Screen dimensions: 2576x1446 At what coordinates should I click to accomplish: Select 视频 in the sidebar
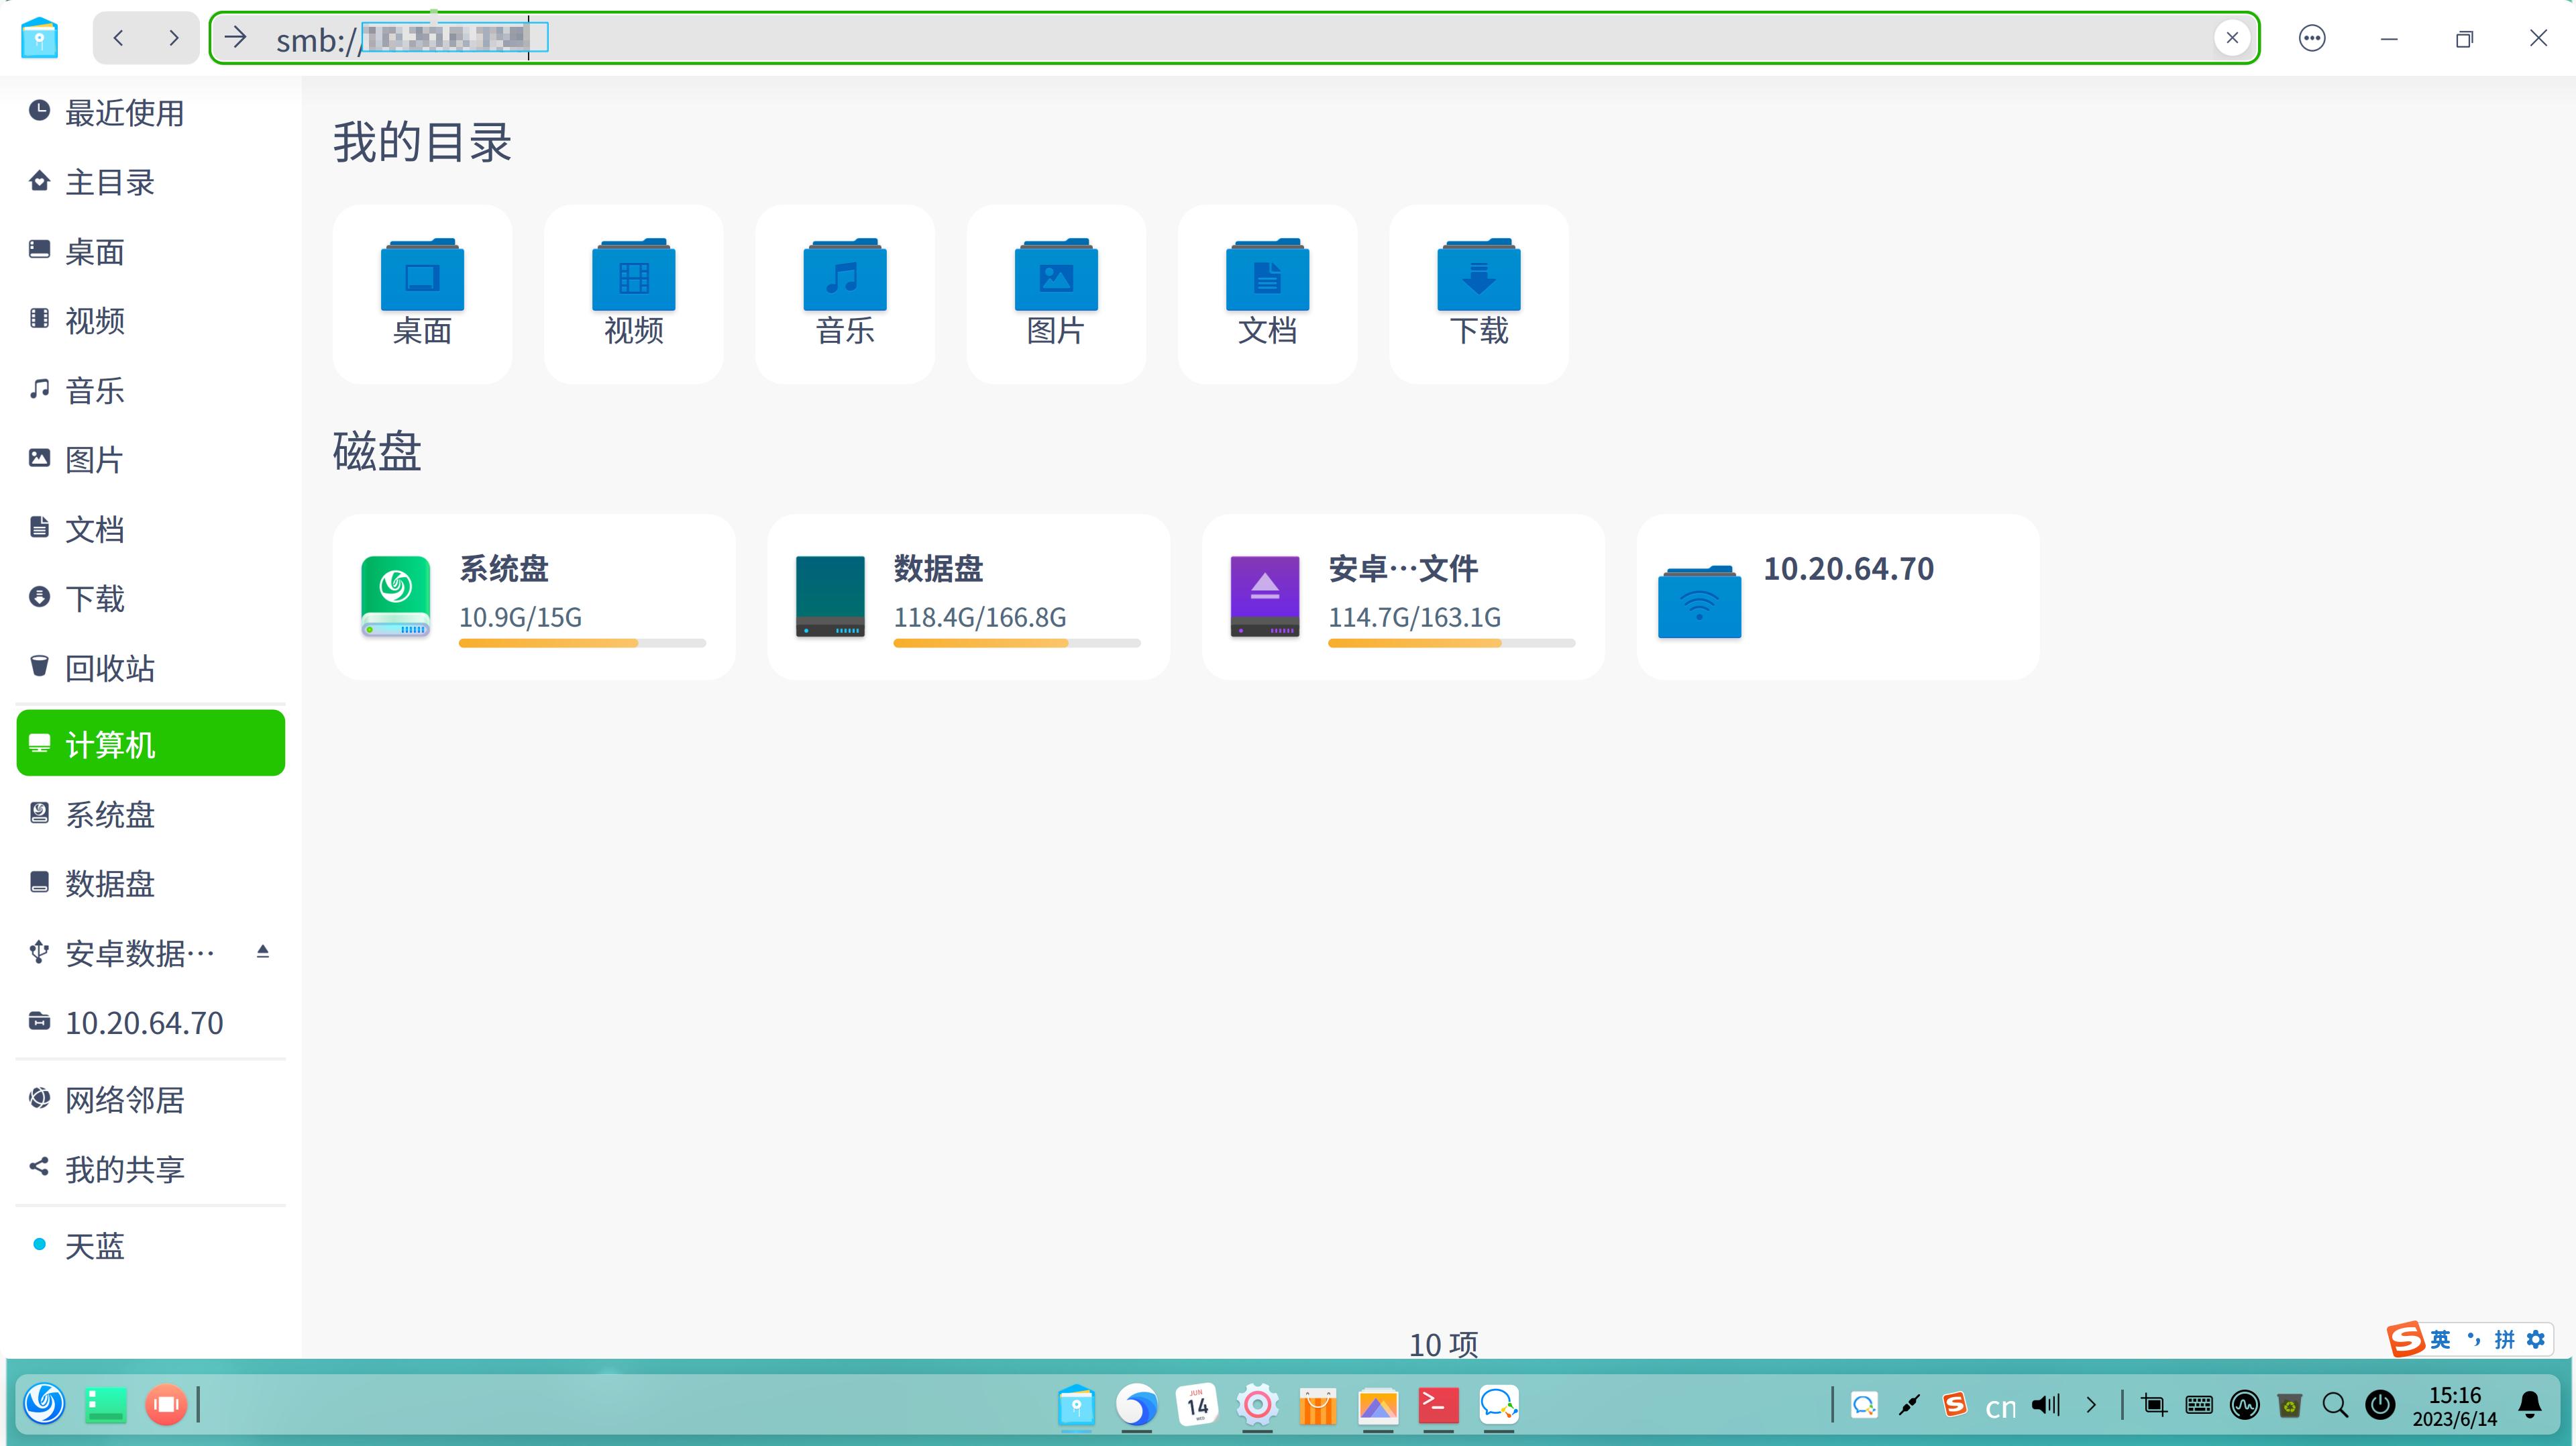[150, 320]
